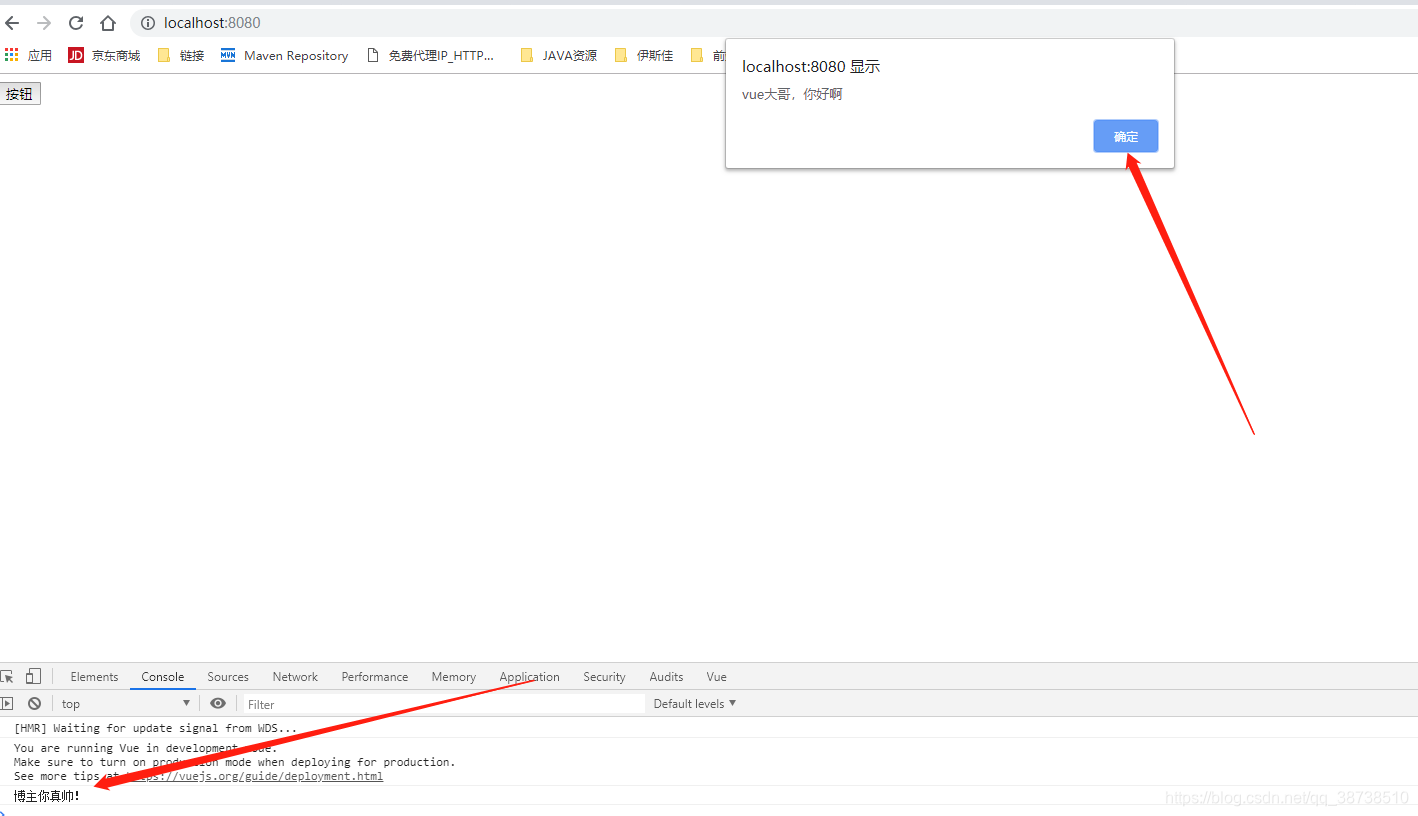The image size is (1418, 816).
Task: Switch to the Console tab
Action: tap(163, 677)
